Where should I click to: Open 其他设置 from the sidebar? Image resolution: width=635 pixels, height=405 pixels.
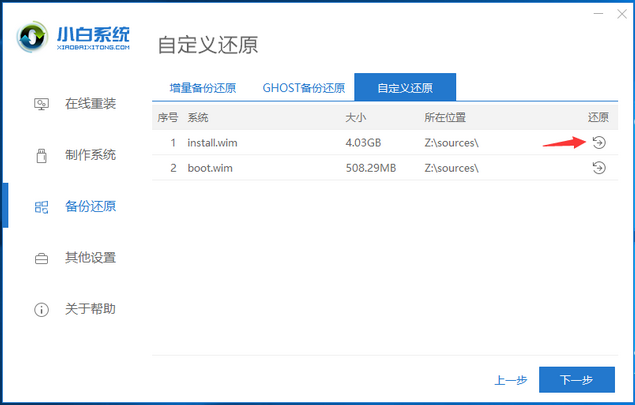90,258
